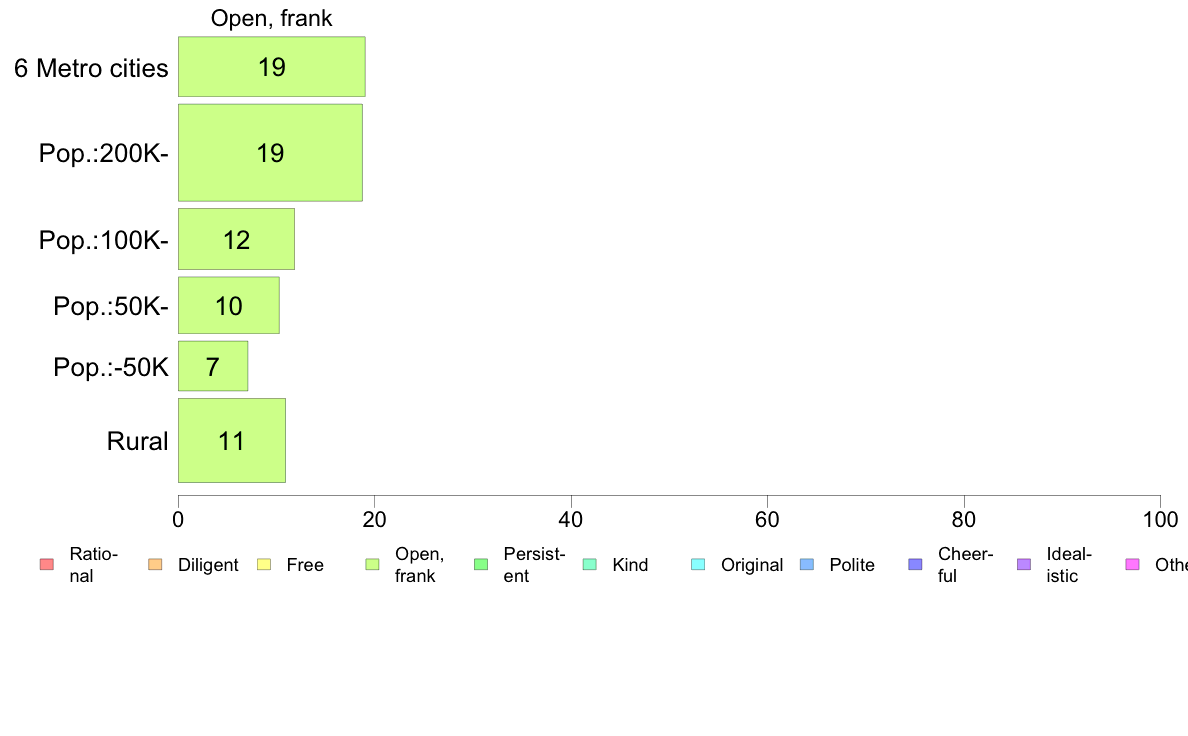Viewport: 1188px width, 736px height.
Task: Select the Diligent orange legend swatch
Action: pyautogui.click(x=155, y=565)
